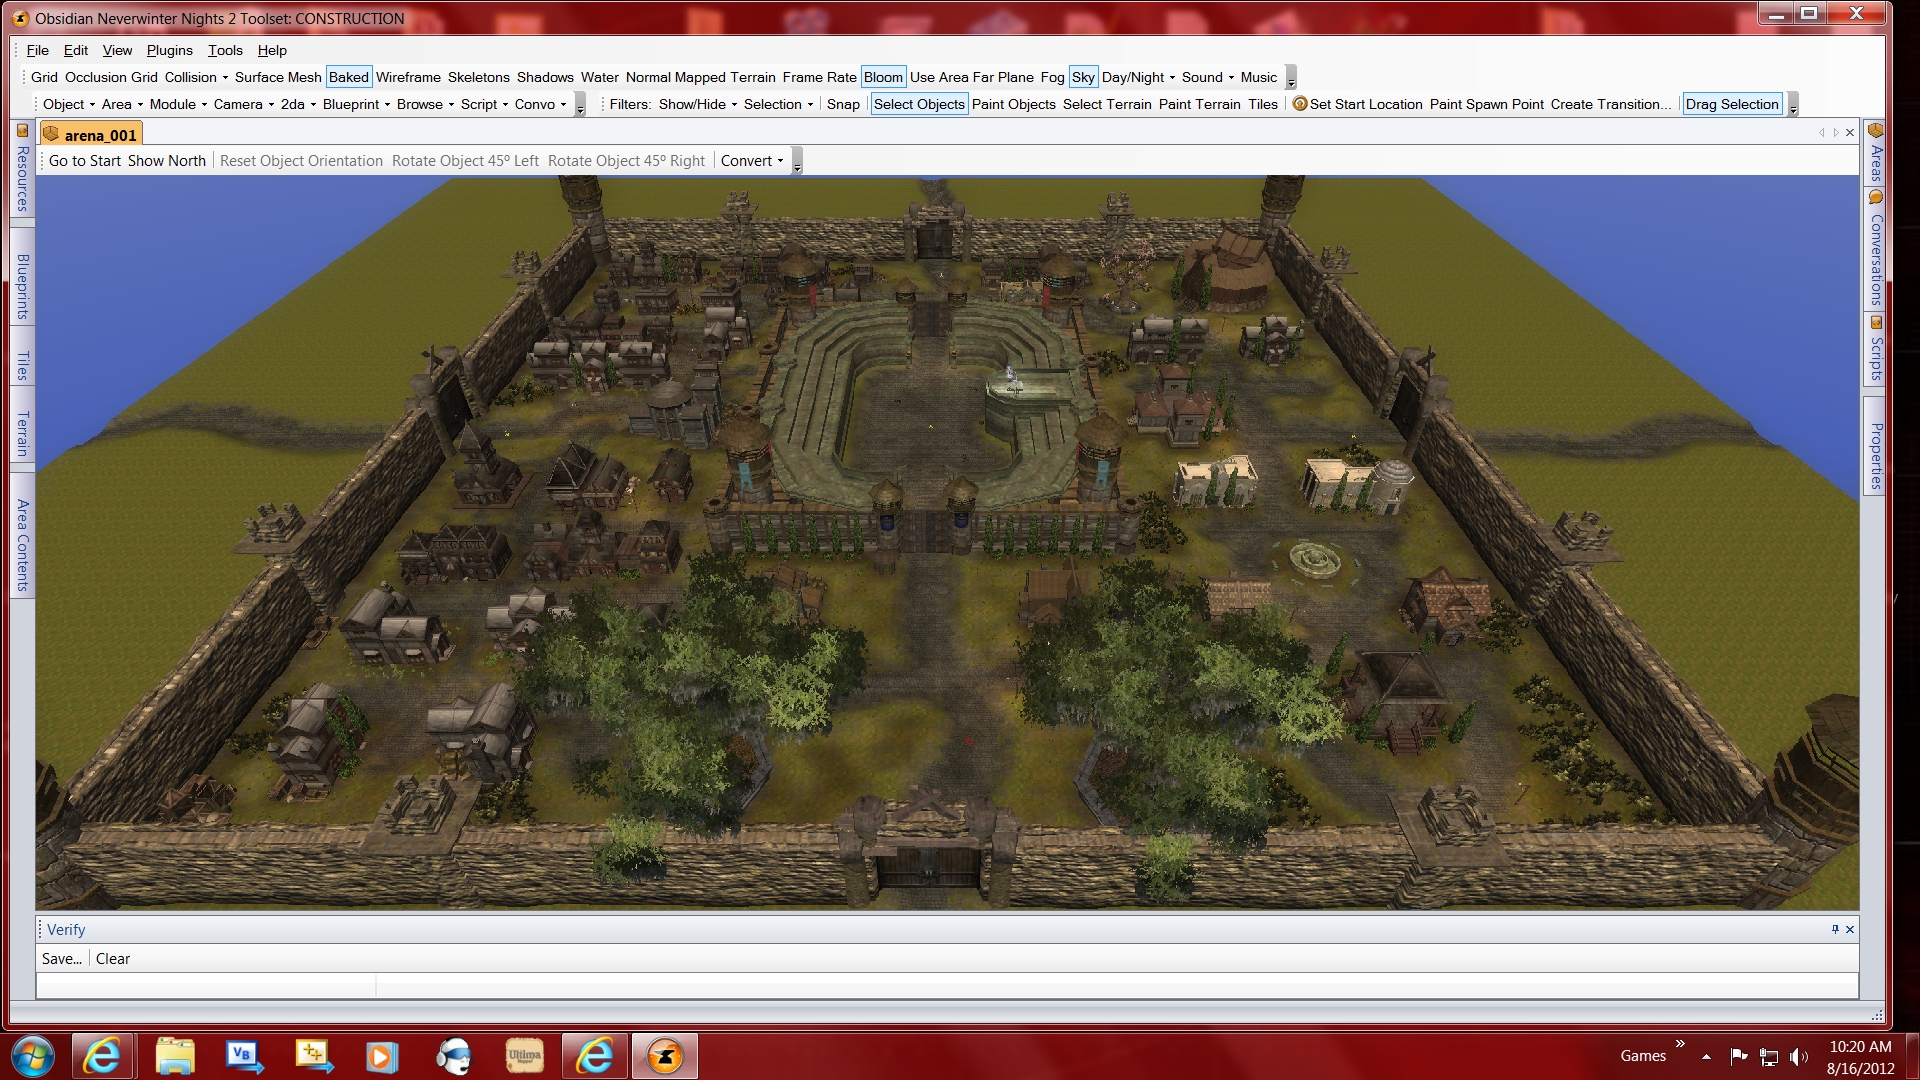This screenshot has height=1080, width=1920.
Task: Click the Set Start Location icon
Action: (1299, 104)
